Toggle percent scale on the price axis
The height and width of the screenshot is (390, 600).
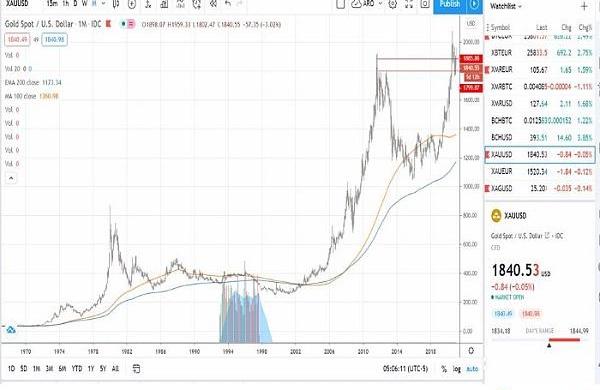(x=444, y=369)
